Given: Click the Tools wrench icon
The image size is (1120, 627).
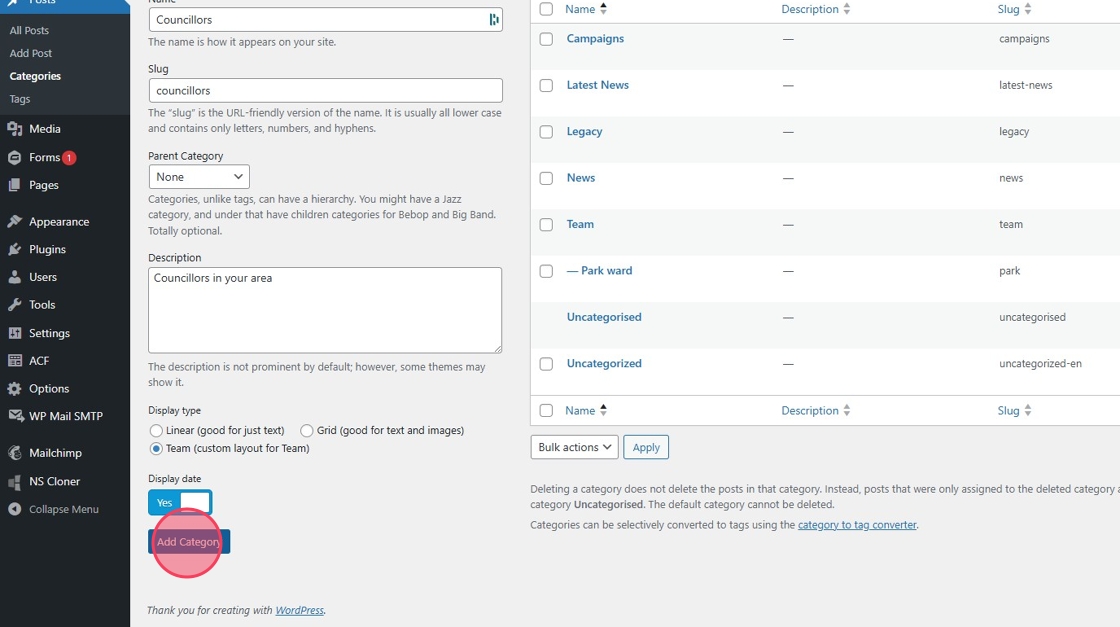Looking at the screenshot, I should [x=14, y=305].
